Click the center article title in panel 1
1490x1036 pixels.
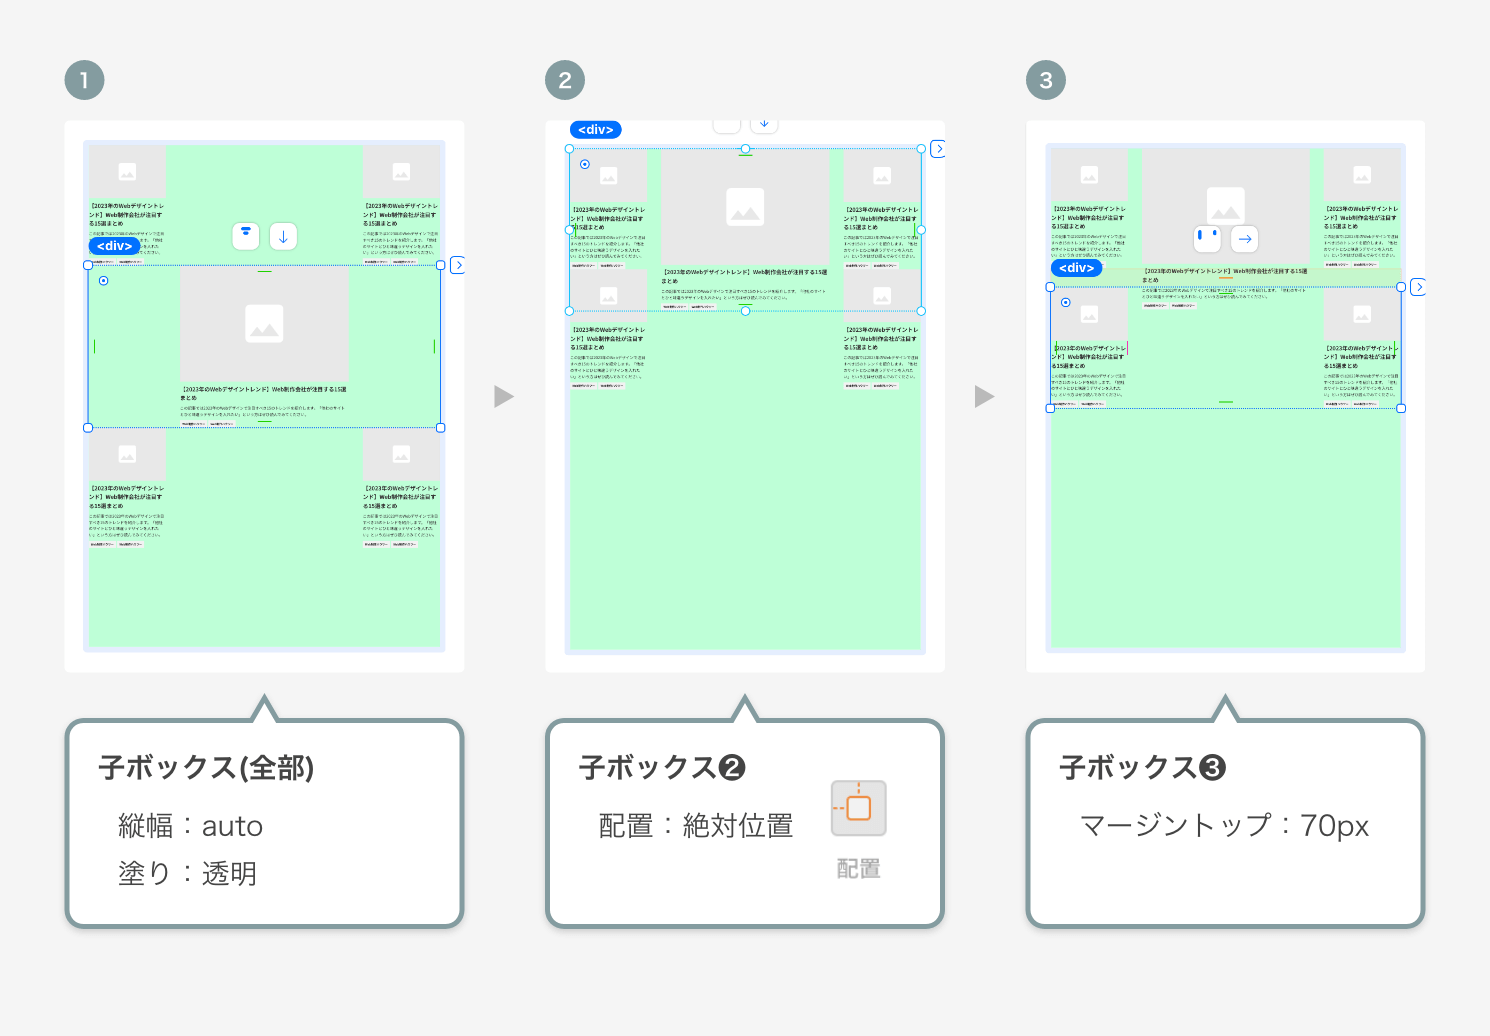[x=264, y=393]
